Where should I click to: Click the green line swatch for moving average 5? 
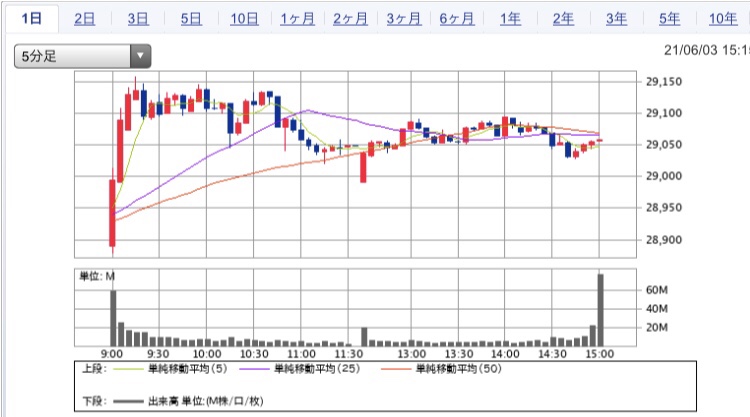coord(128,369)
